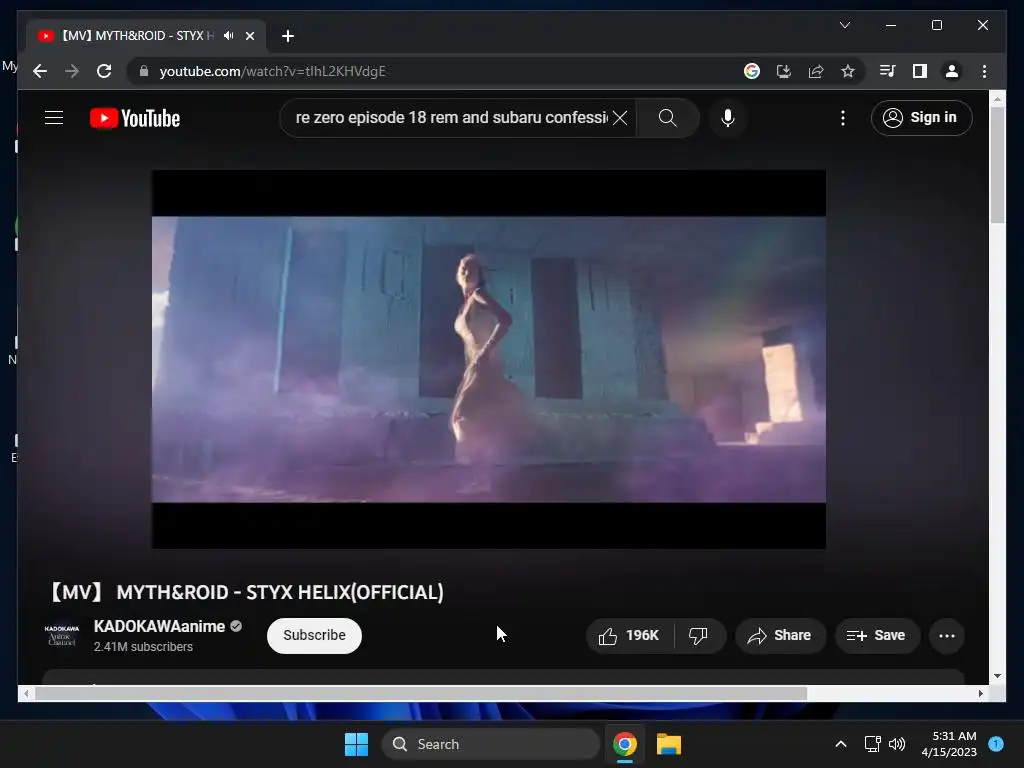Screen dimensions: 1024x768
Task: Click the 2.41M subscribers text
Action: click(x=143, y=647)
